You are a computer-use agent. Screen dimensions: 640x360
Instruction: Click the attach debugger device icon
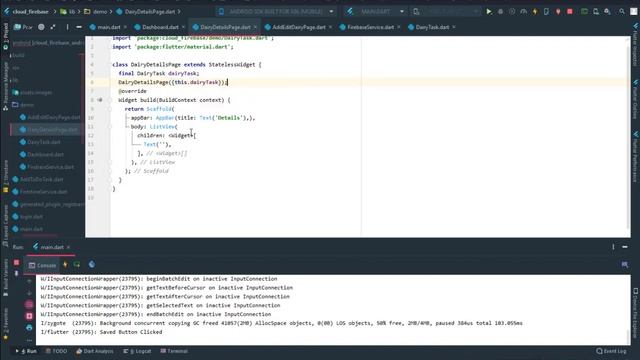pos(546,12)
